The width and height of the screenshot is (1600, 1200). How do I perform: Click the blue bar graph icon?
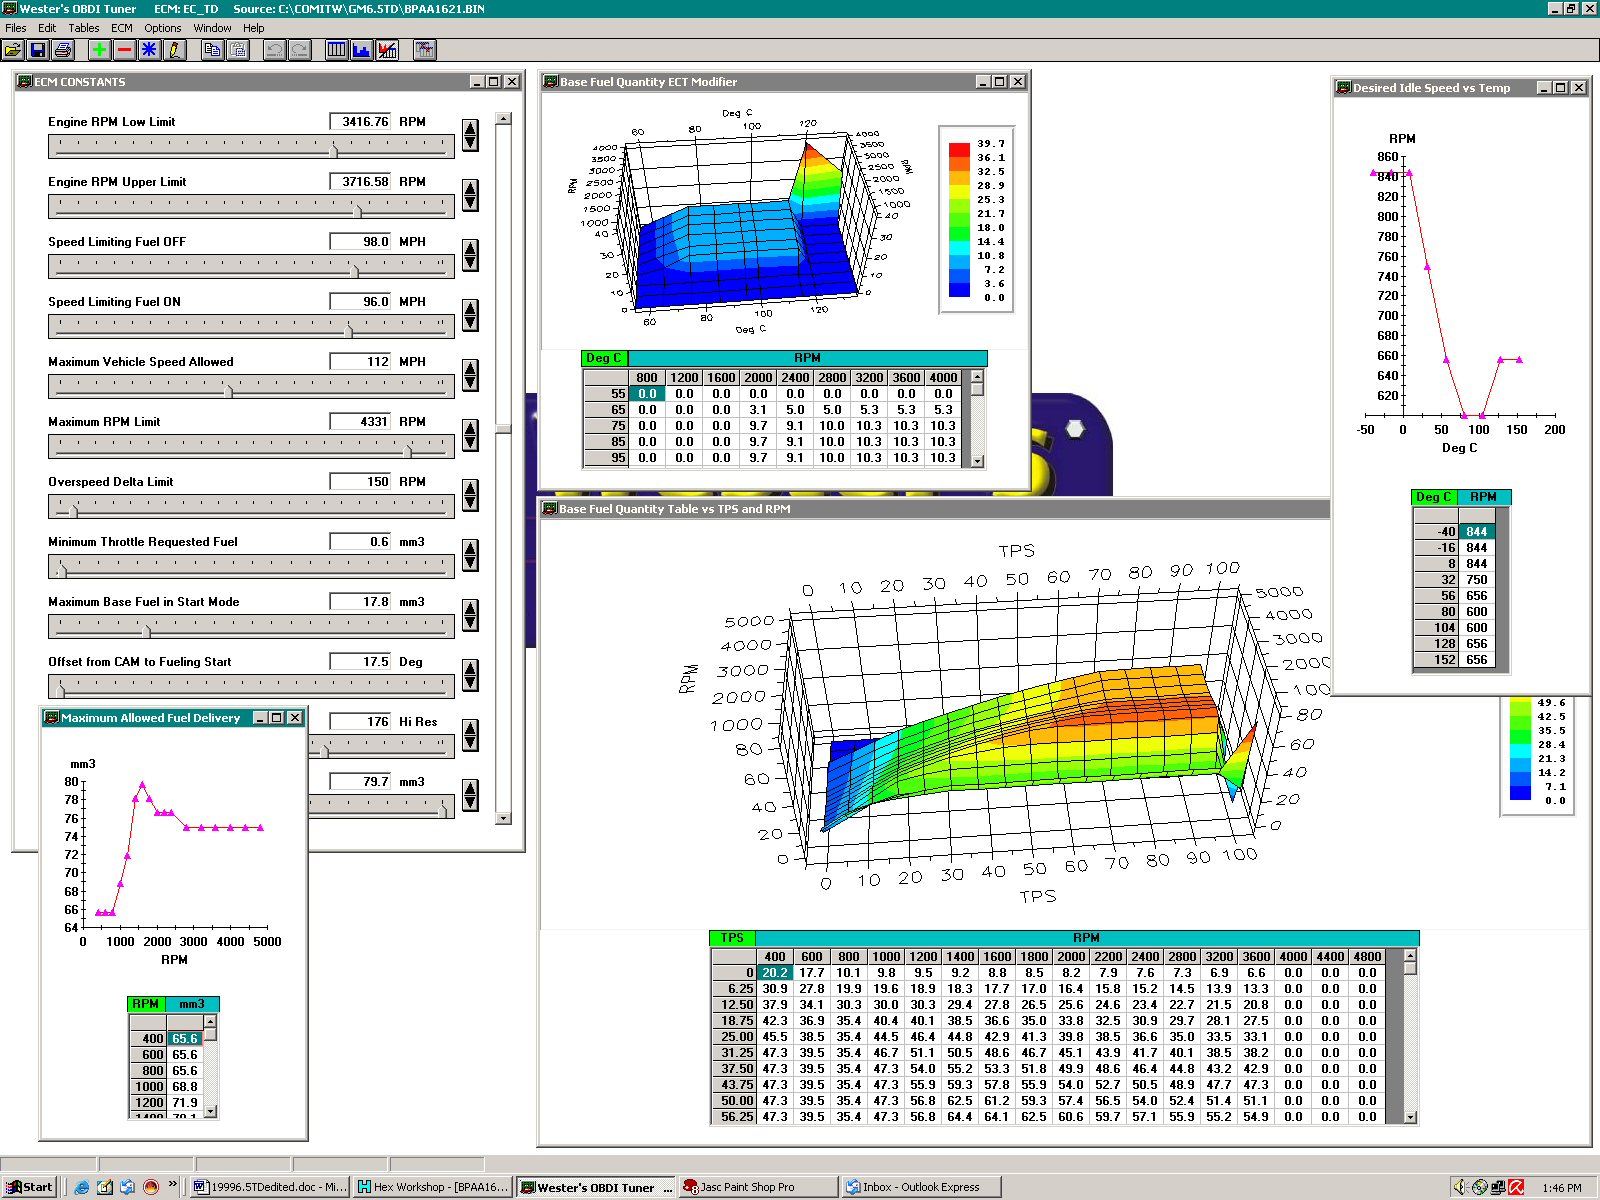click(x=362, y=49)
